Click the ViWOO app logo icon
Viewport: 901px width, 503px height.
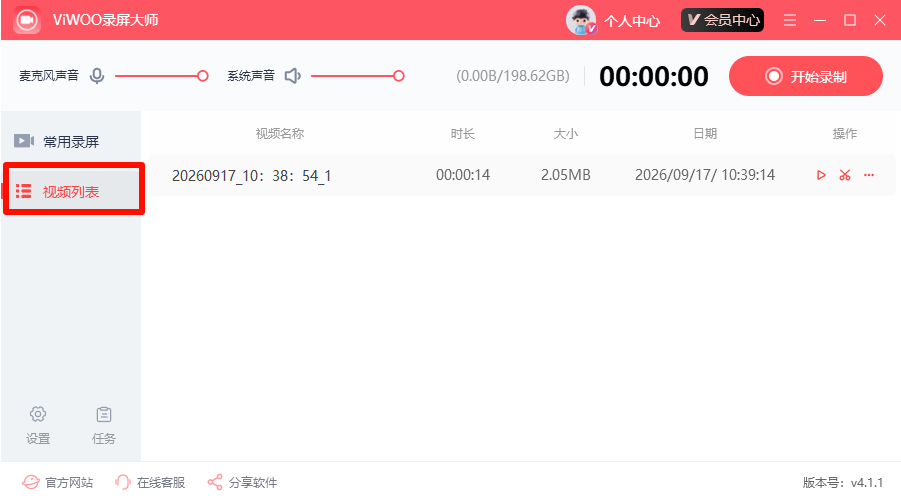pyautogui.click(x=26, y=20)
